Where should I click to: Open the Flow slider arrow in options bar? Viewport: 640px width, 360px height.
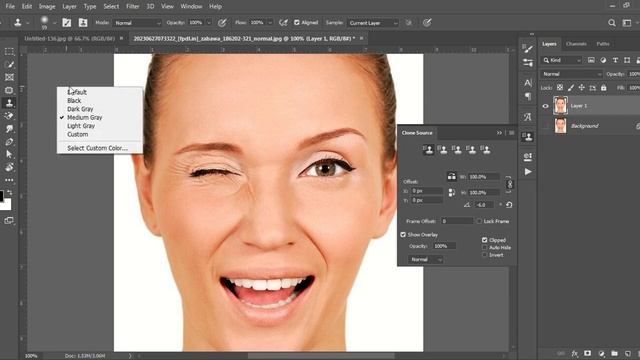(270, 23)
